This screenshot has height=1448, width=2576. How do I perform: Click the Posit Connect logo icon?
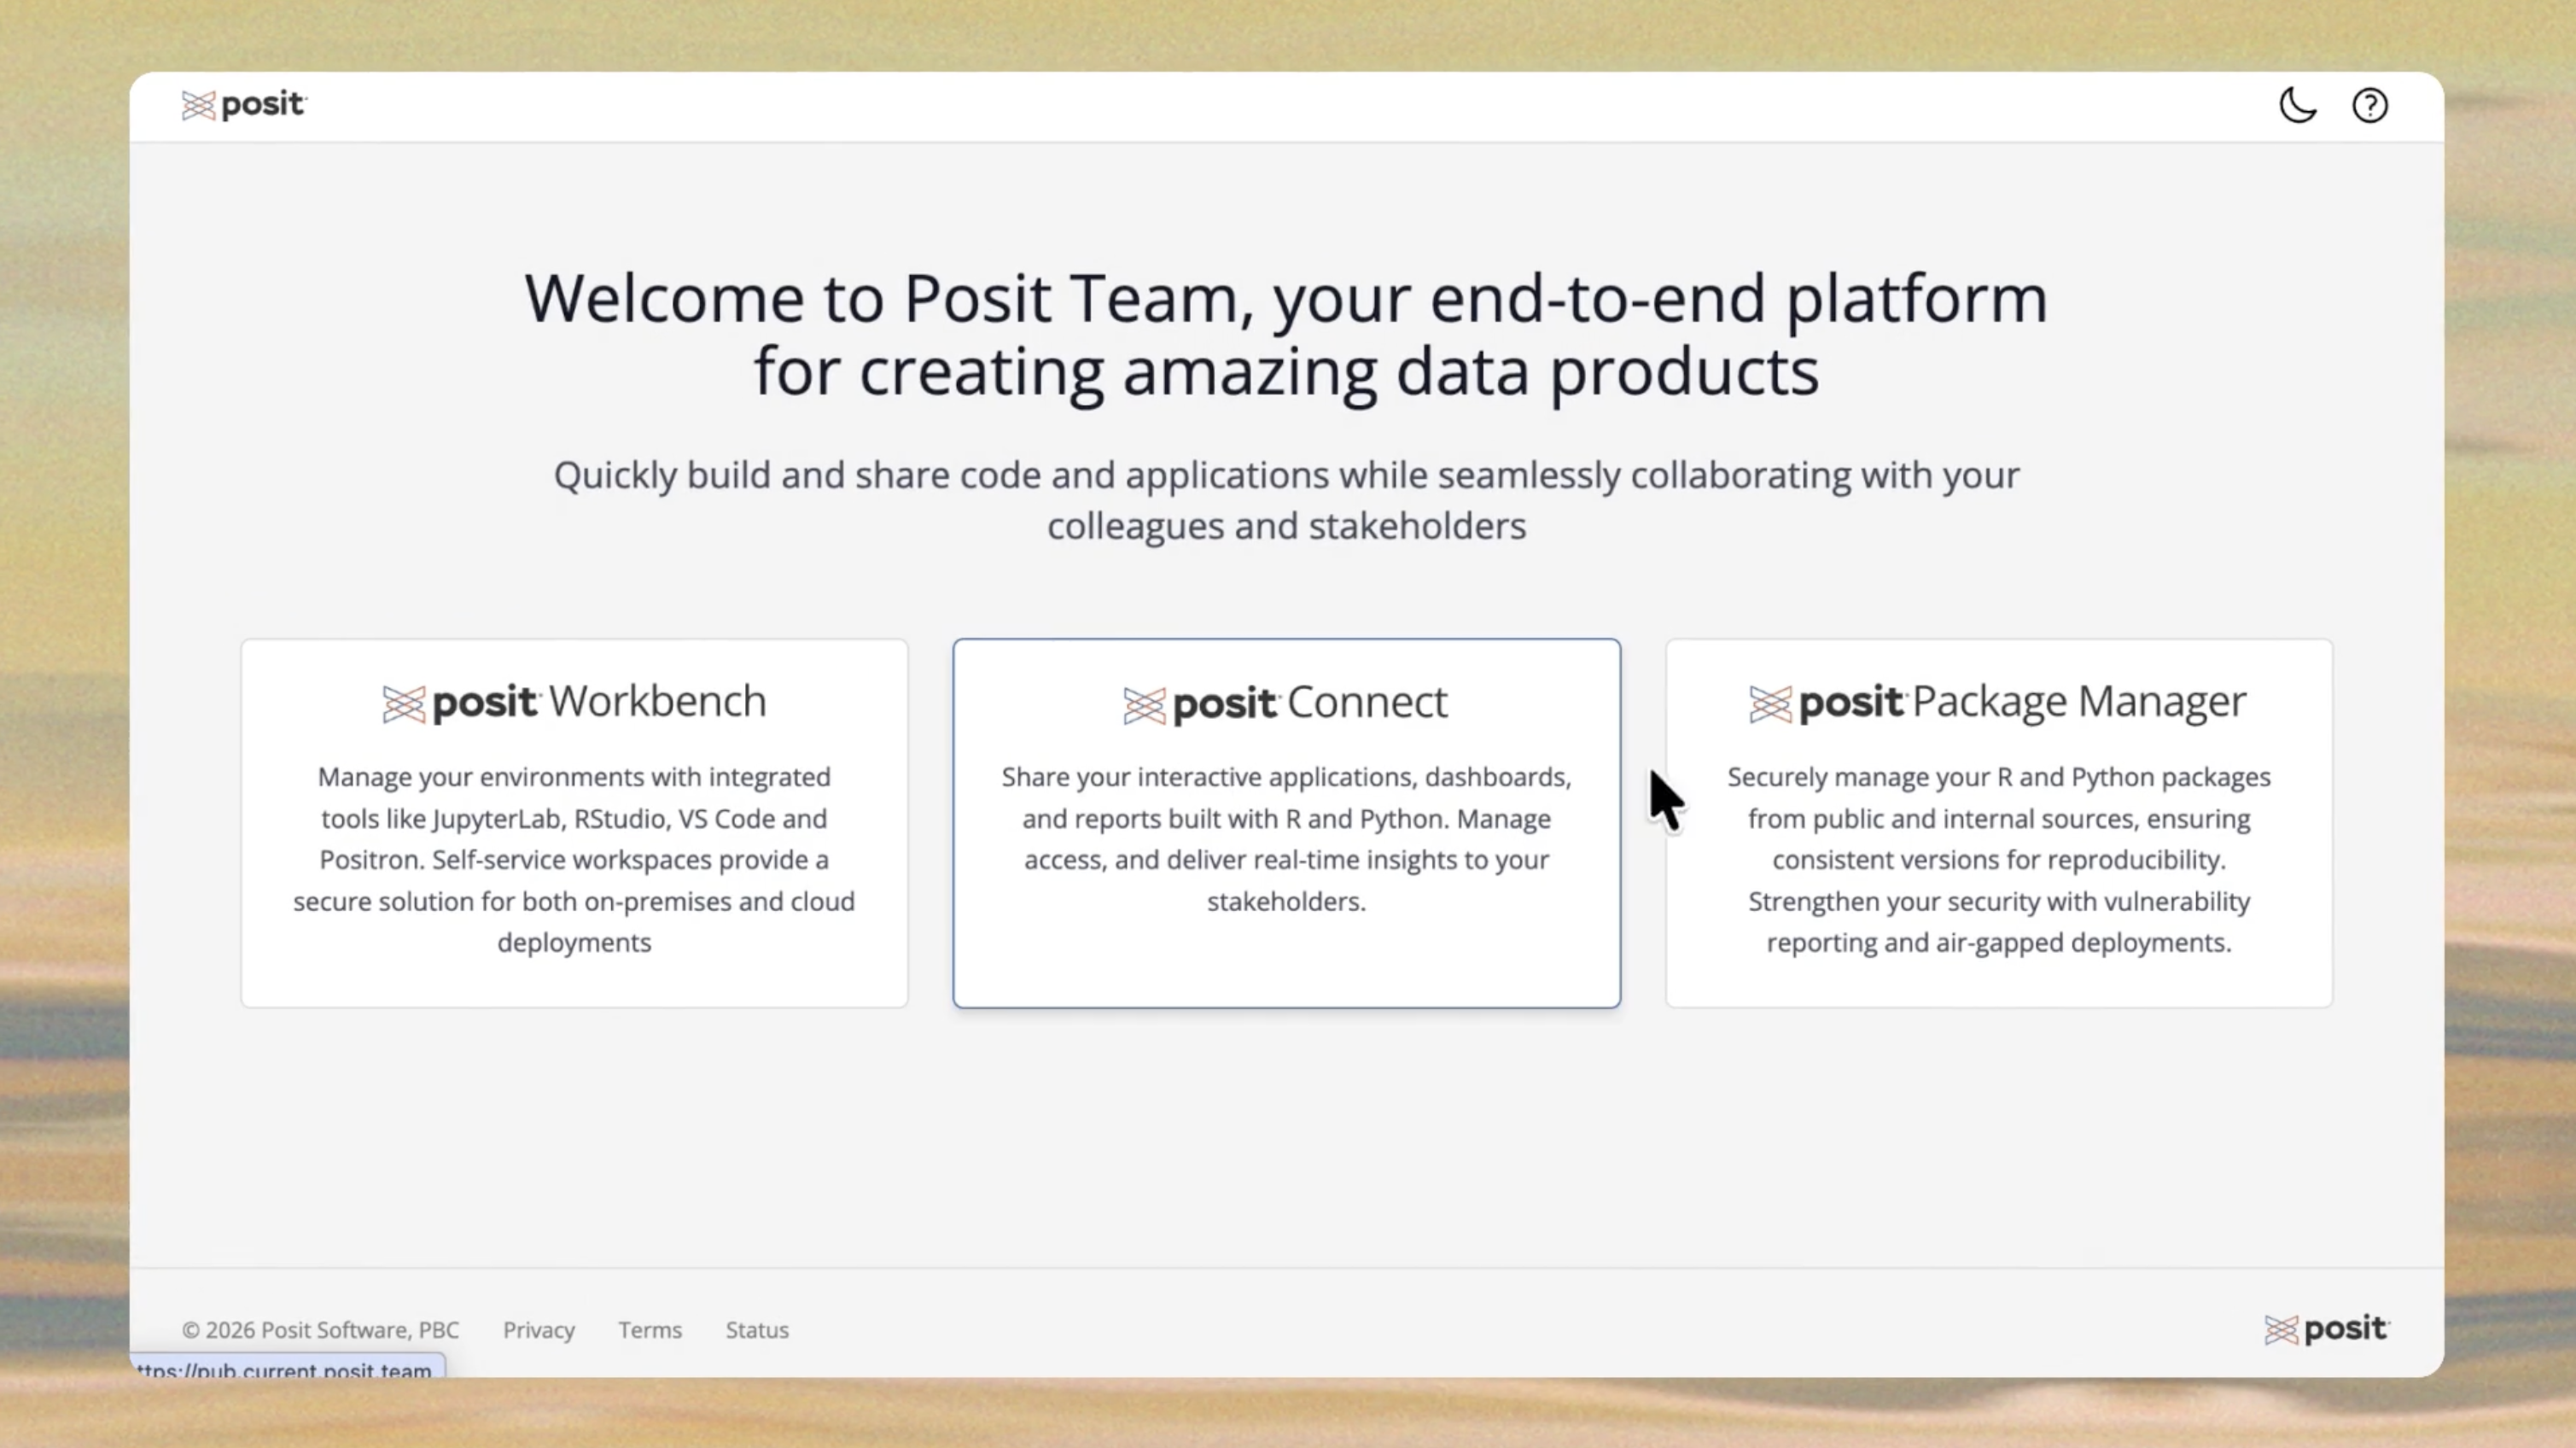pyautogui.click(x=1144, y=705)
